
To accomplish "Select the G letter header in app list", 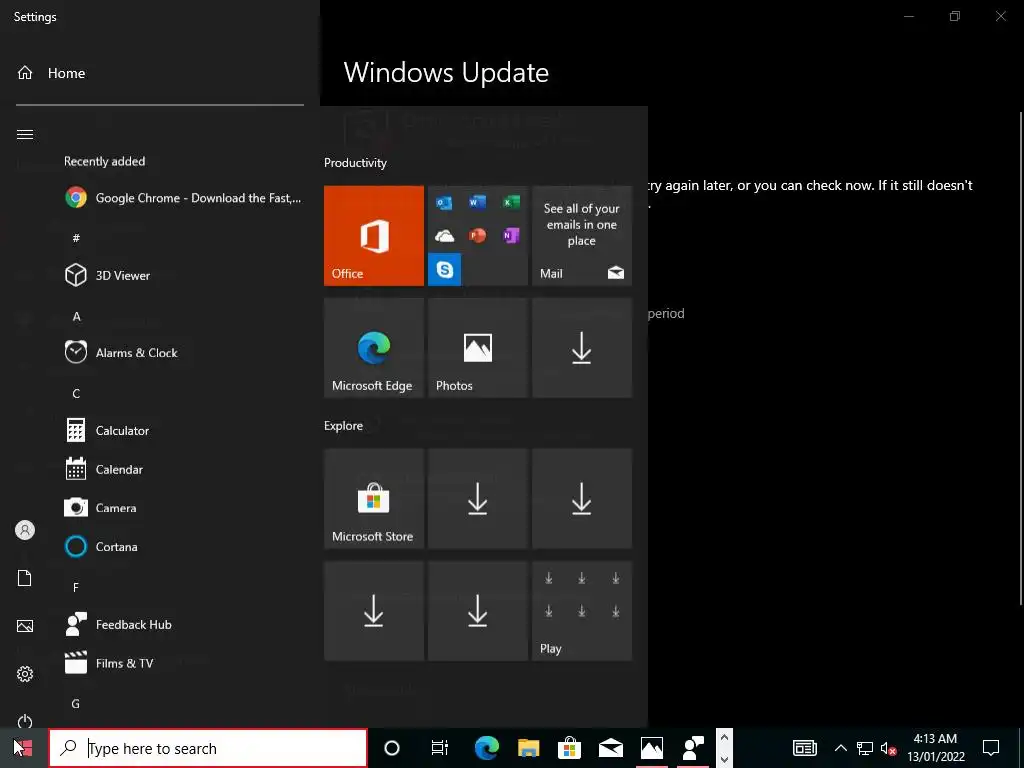I will (x=76, y=704).
